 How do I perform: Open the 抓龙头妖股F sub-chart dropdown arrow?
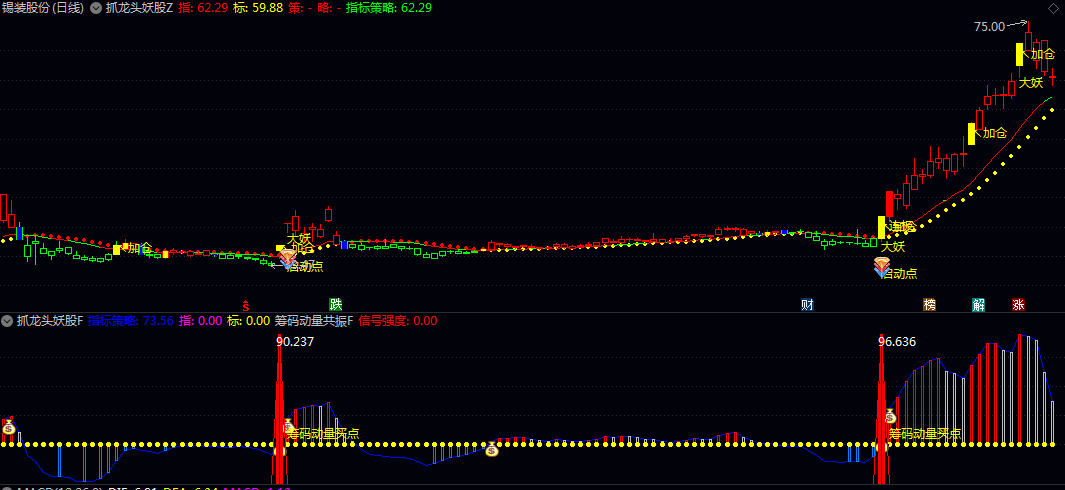[7, 321]
